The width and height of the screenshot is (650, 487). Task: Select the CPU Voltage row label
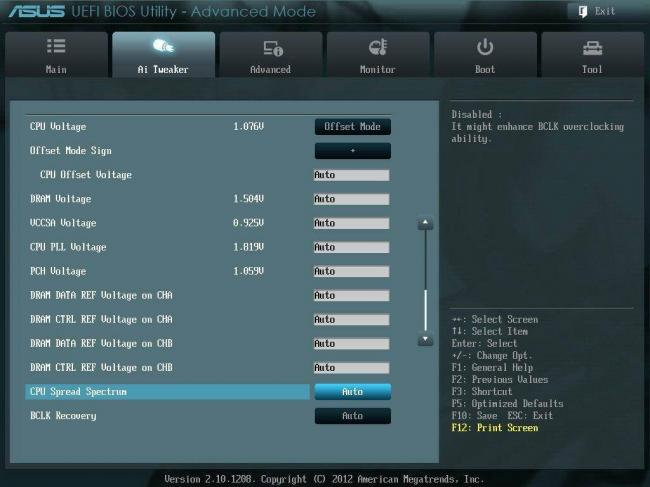(x=58, y=126)
